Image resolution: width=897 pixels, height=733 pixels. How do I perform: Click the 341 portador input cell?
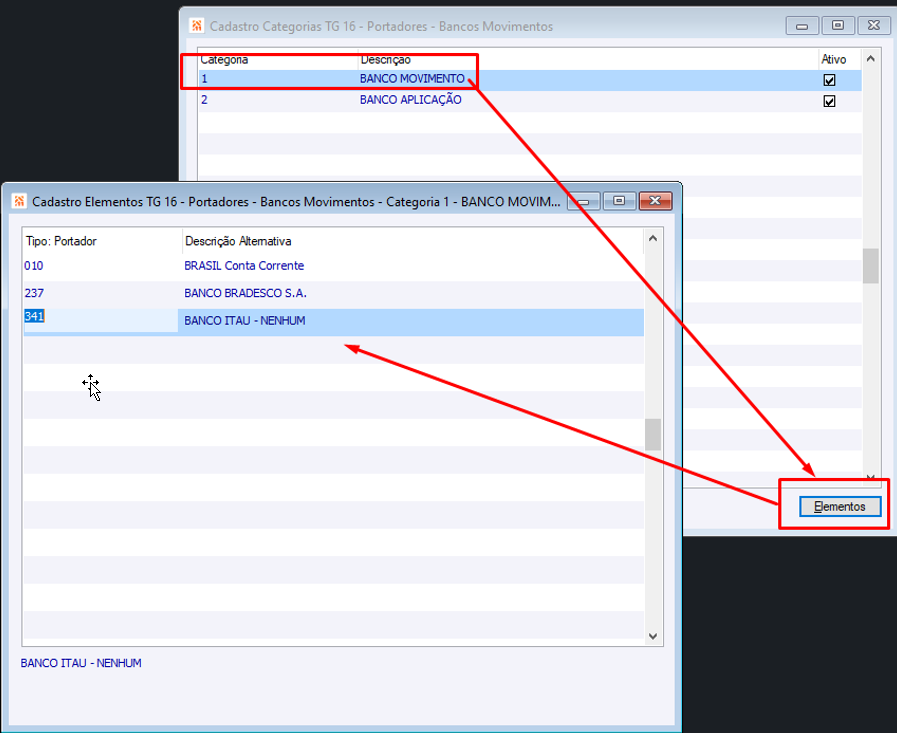coord(101,320)
